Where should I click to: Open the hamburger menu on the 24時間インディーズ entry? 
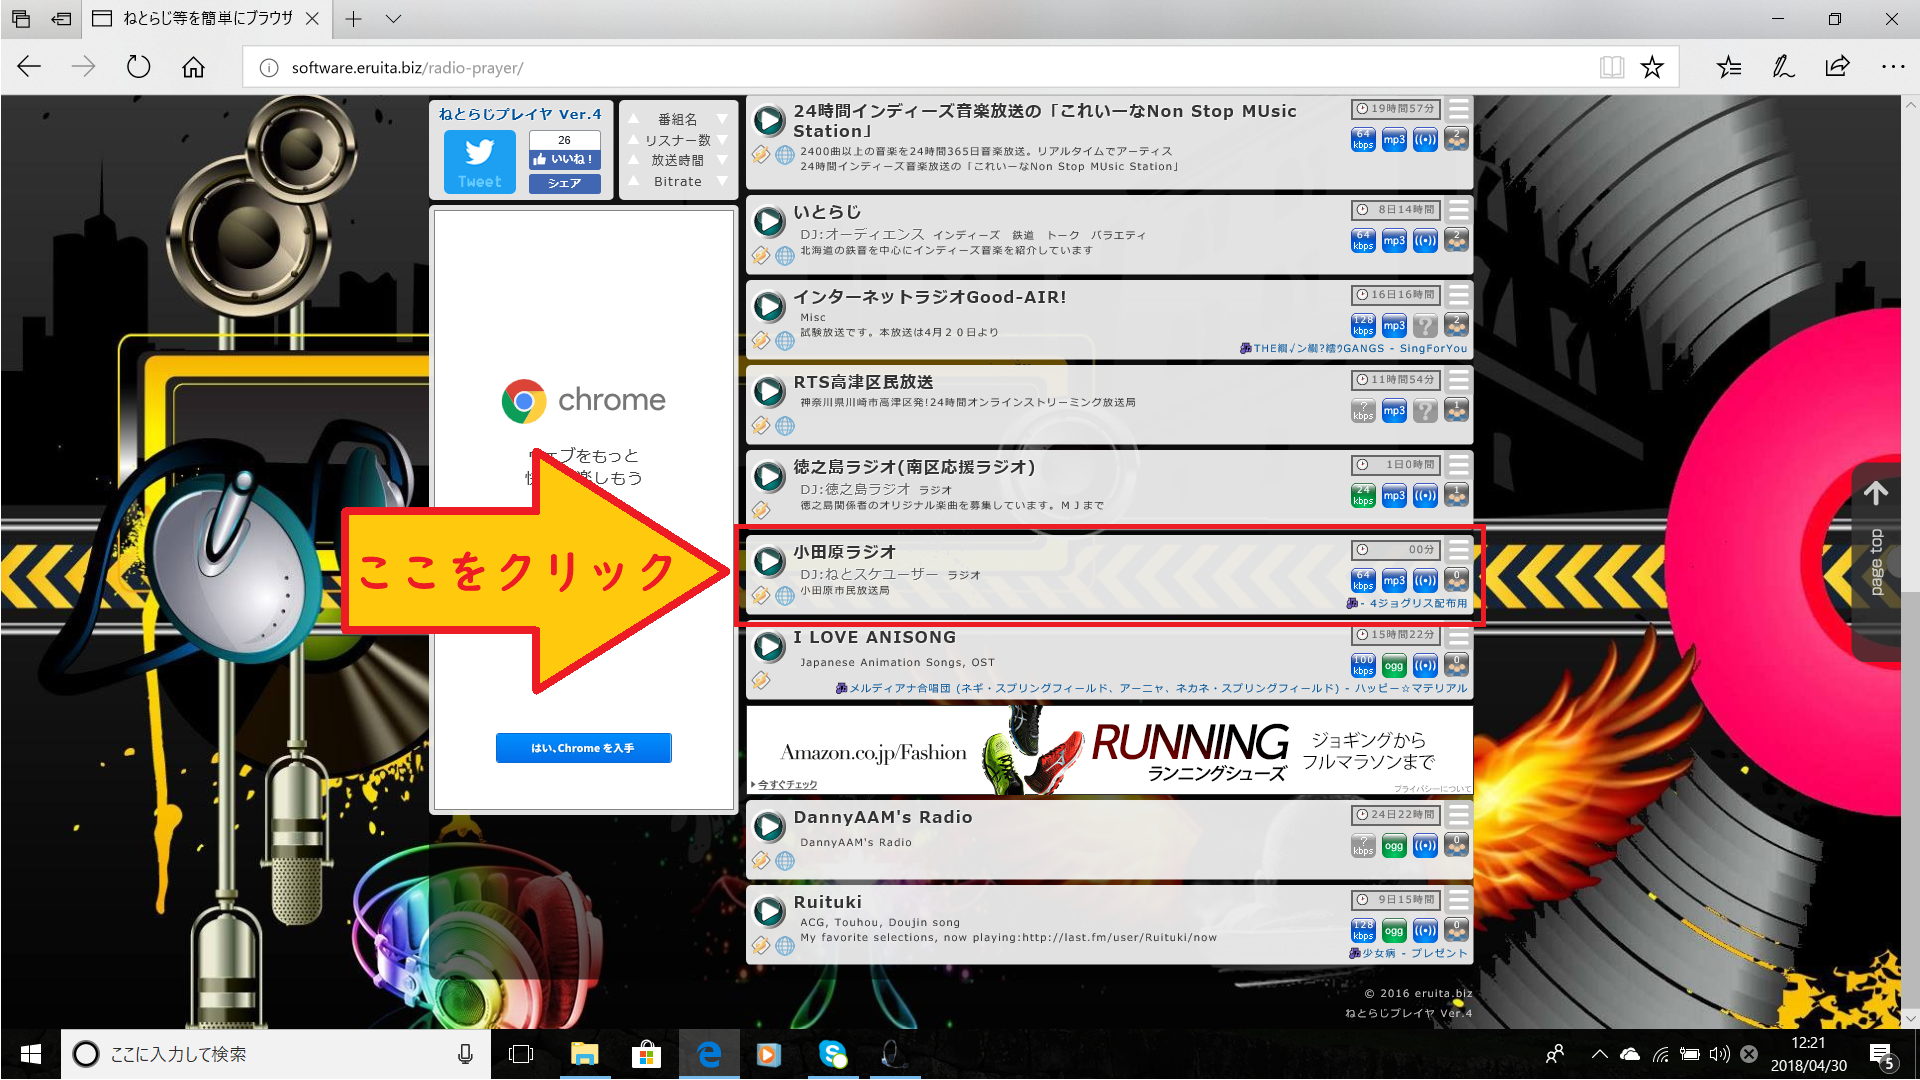coord(1458,108)
